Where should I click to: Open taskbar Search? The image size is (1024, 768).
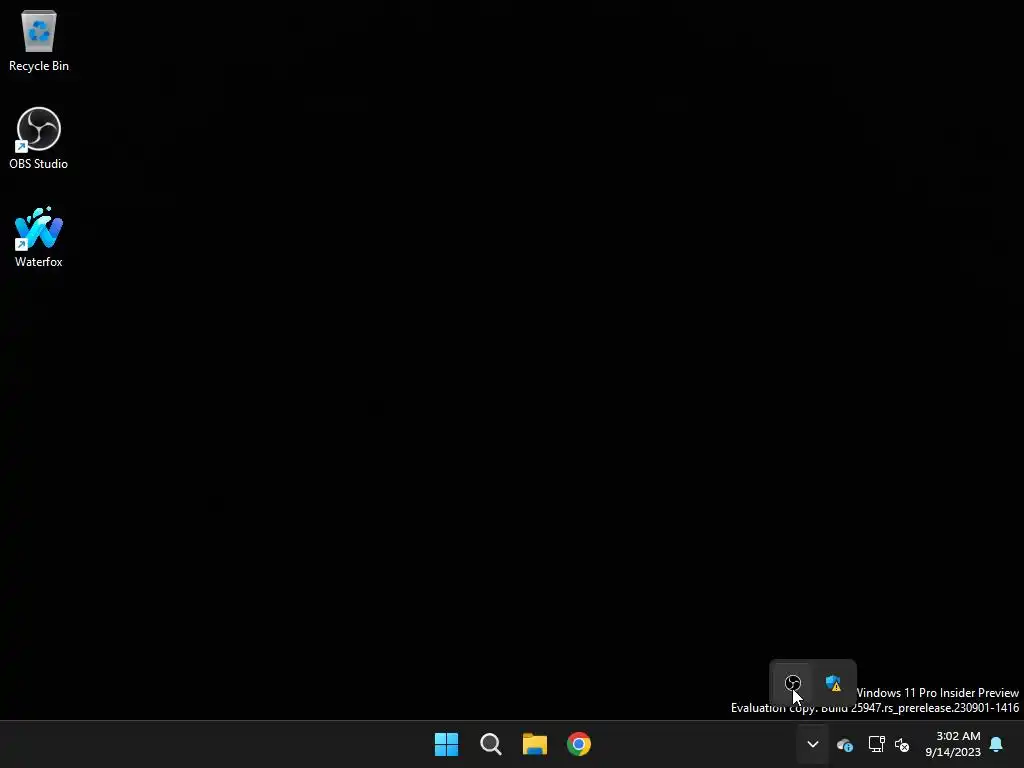pos(490,744)
